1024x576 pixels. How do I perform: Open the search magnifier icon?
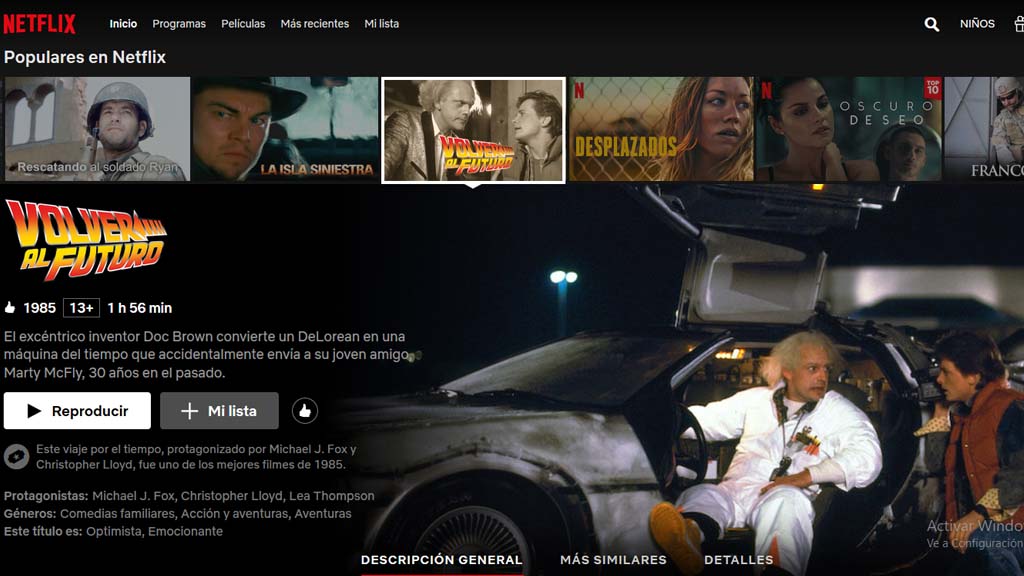click(x=932, y=24)
